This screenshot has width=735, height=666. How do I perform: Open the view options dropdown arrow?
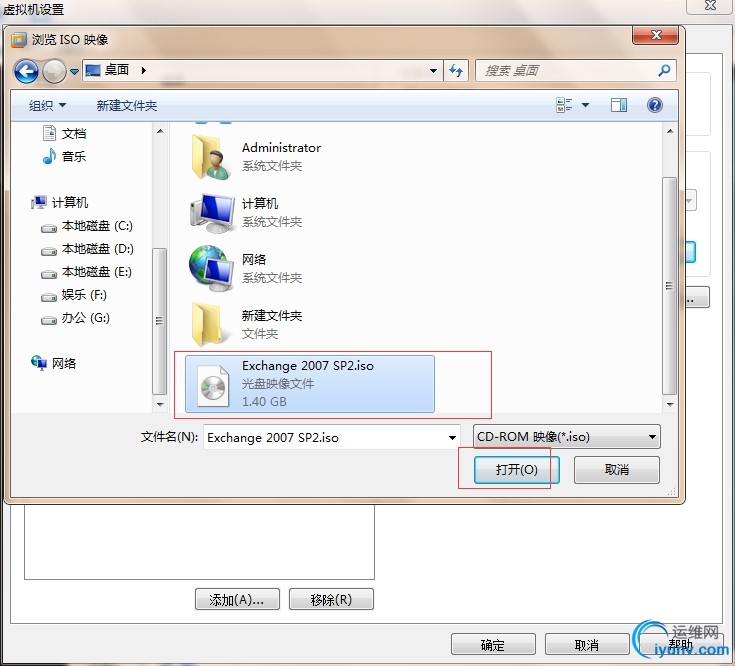(x=585, y=105)
